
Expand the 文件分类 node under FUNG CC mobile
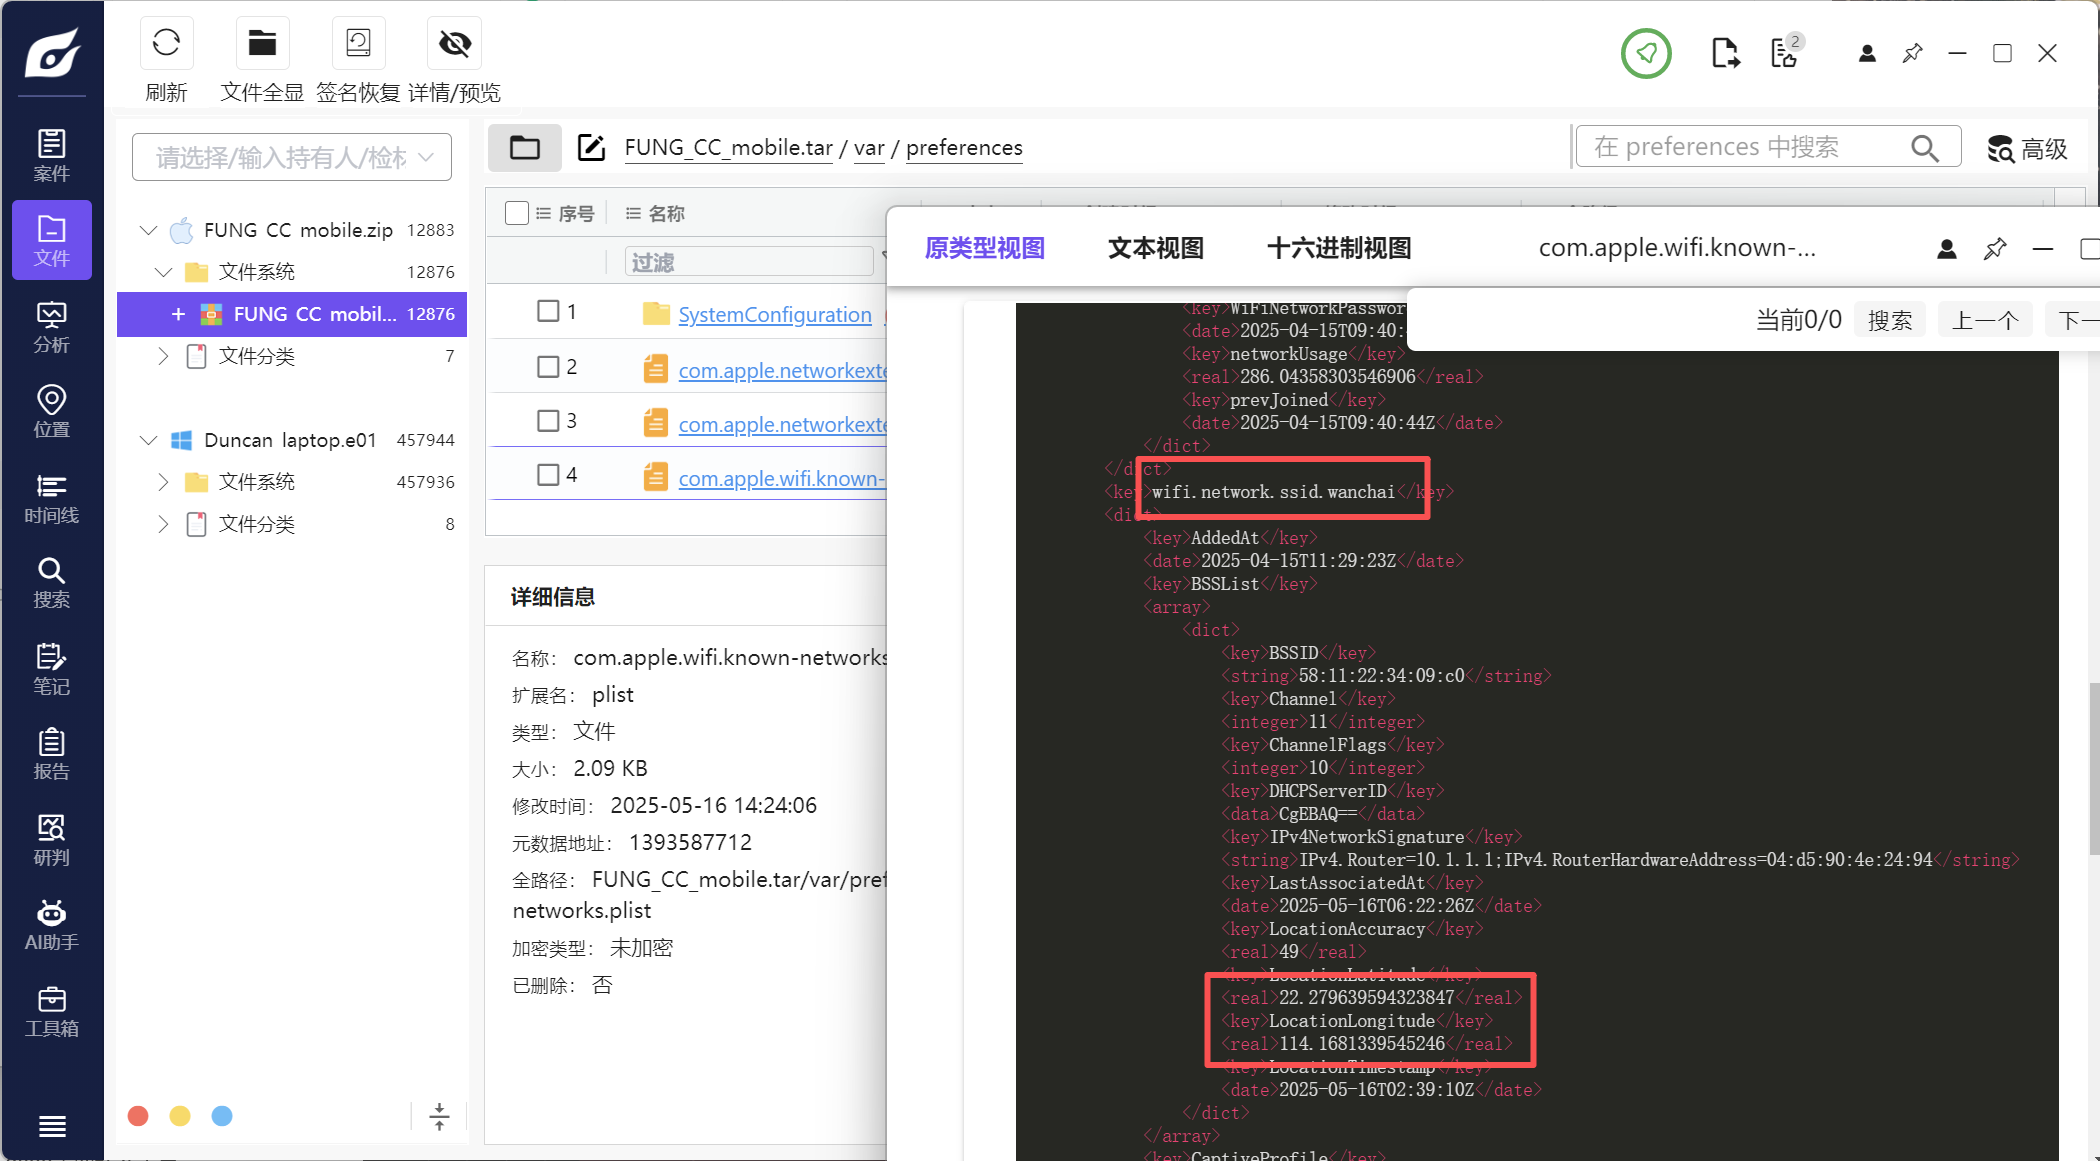point(163,356)
